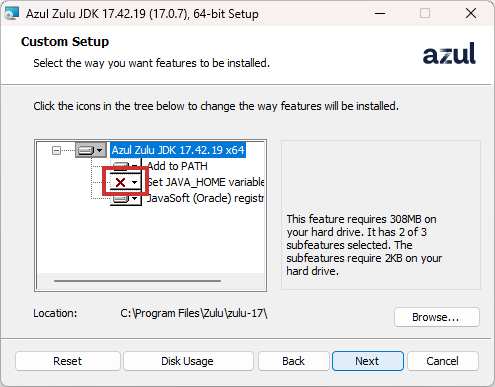Click the Azul Zulu JDK root drive icon
This screenshot has width=495, height=387.
86,150
